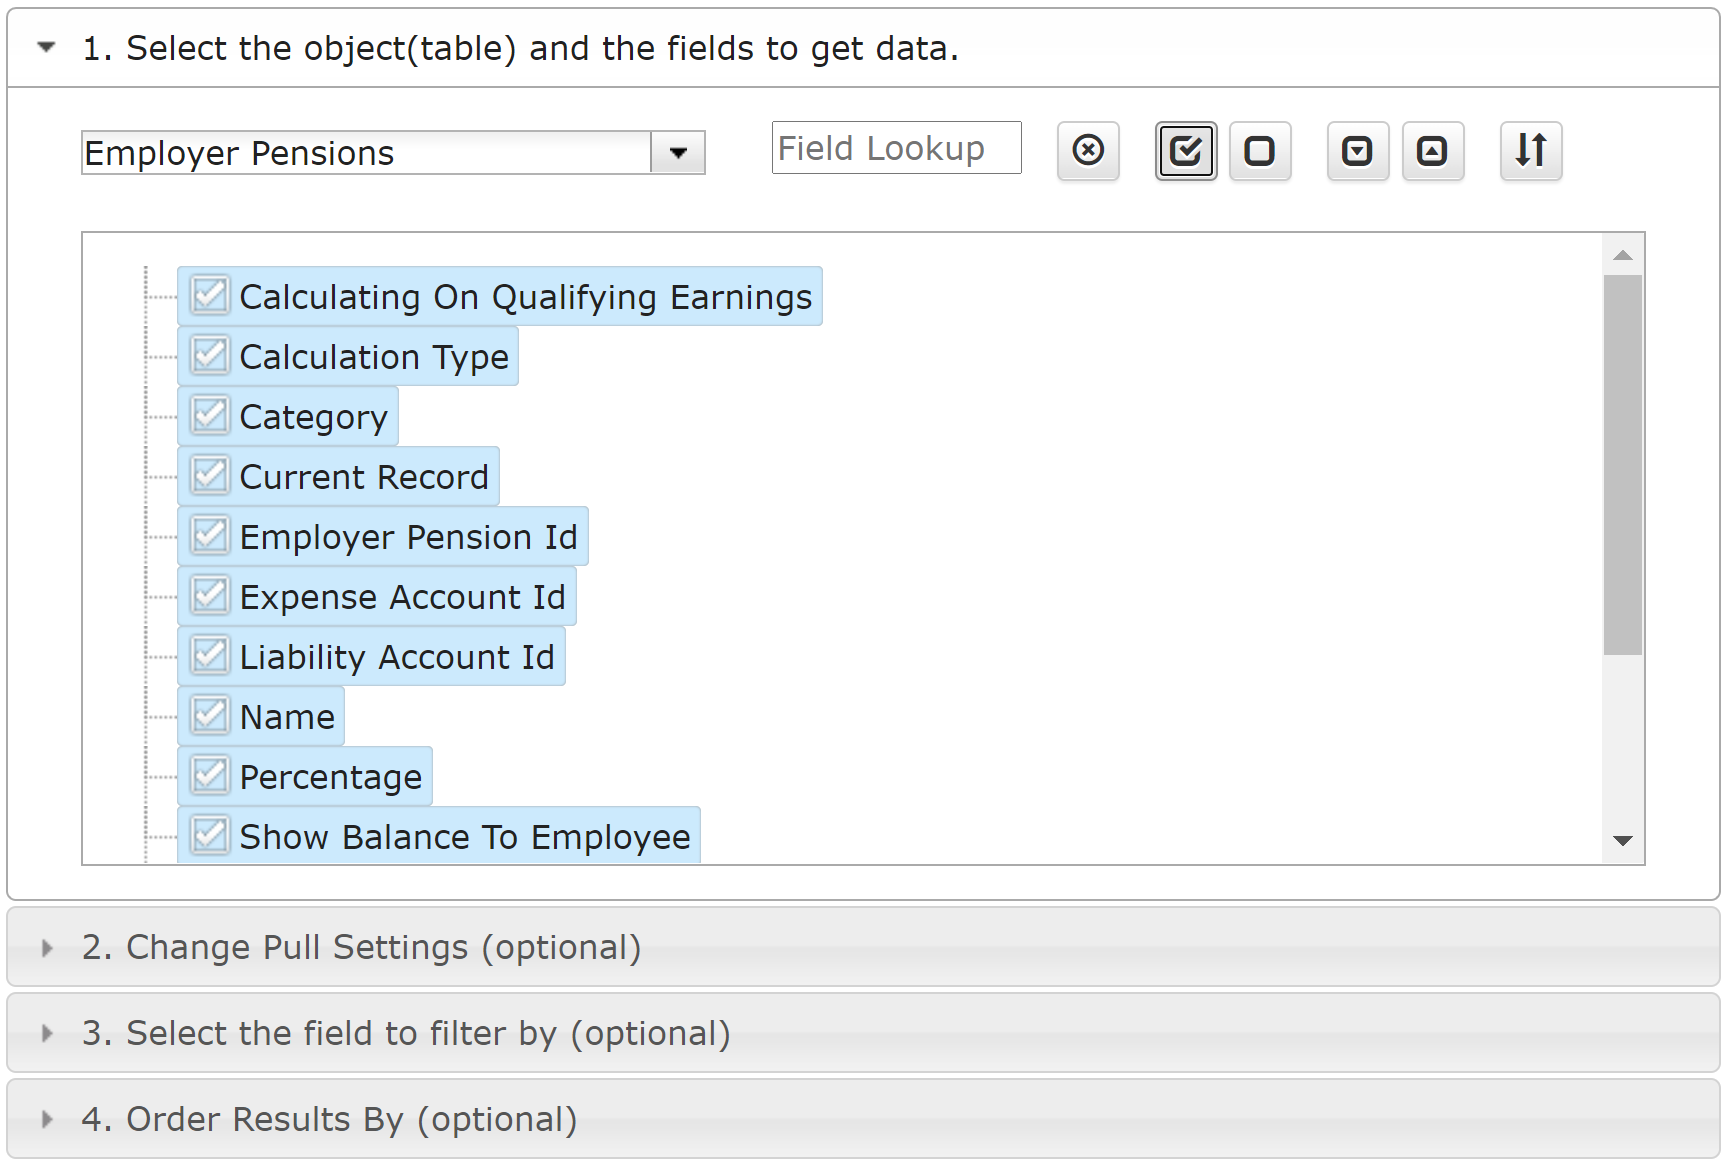Screen dimensions: 1727x1163
Task: Click into the Field Lookup input box
Action: tap(897, 148)
